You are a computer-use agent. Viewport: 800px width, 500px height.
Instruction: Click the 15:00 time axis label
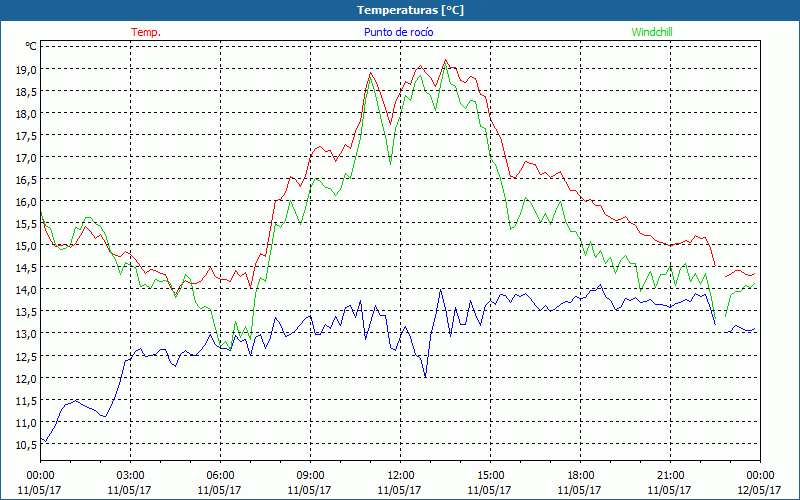(490, 476)
